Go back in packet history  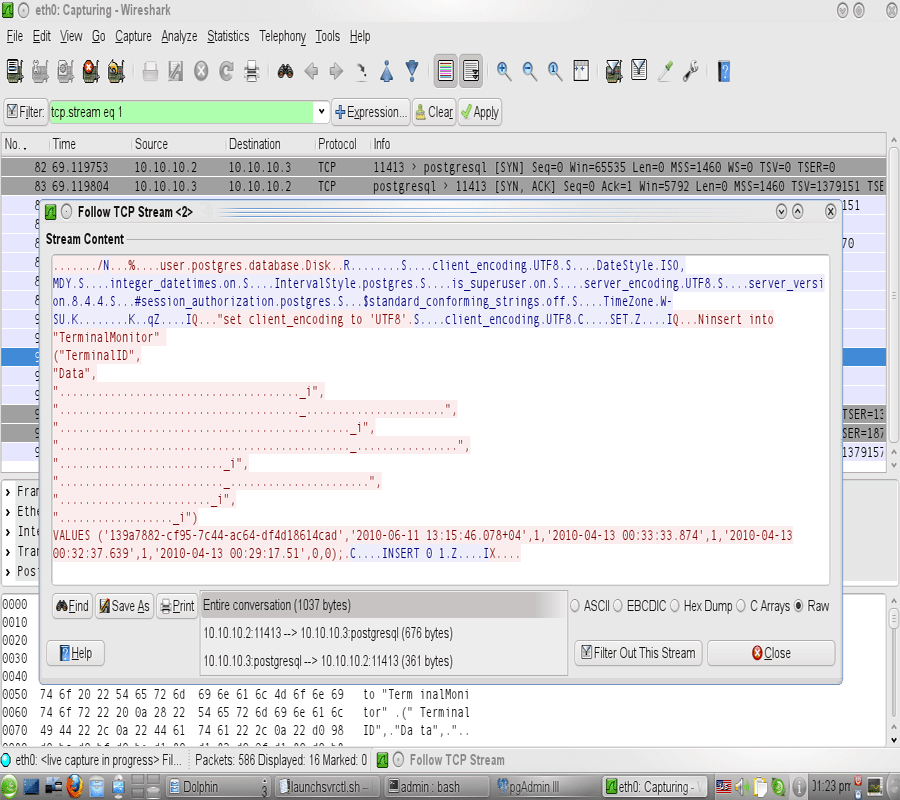(311, 71)
